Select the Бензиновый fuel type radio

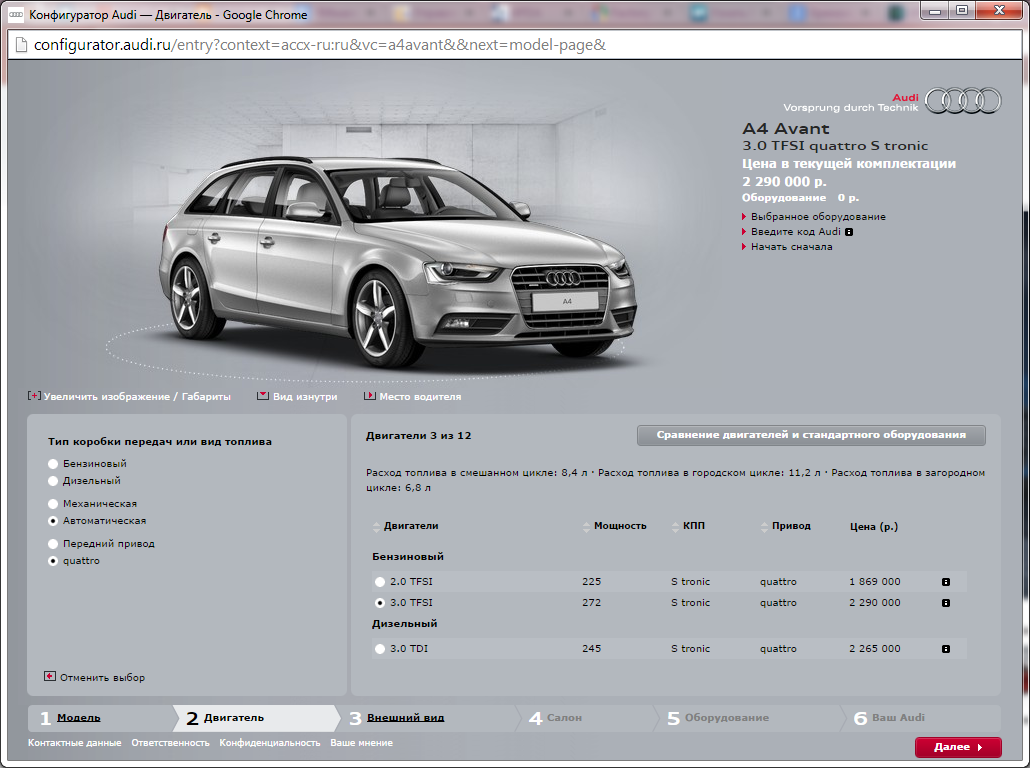coord(53,464)
